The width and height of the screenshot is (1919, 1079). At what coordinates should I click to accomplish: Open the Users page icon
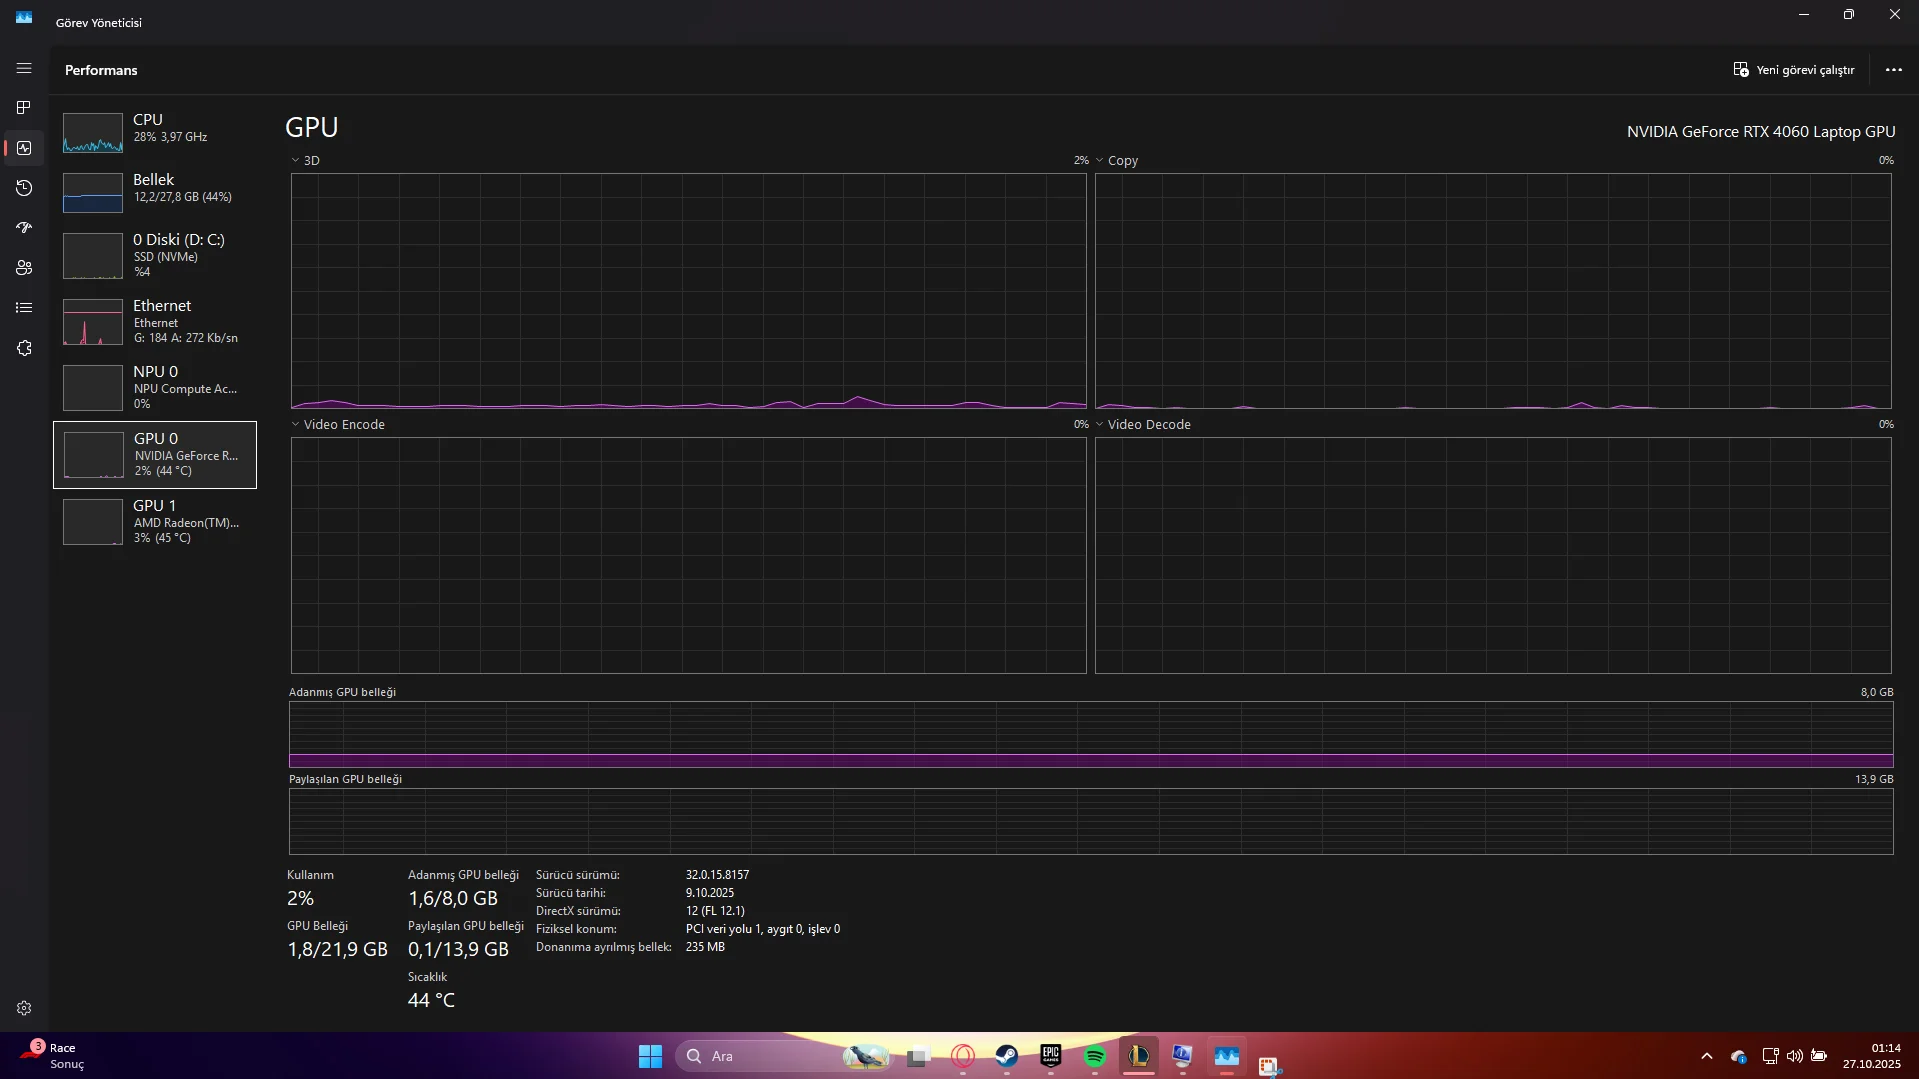[24, 268]
